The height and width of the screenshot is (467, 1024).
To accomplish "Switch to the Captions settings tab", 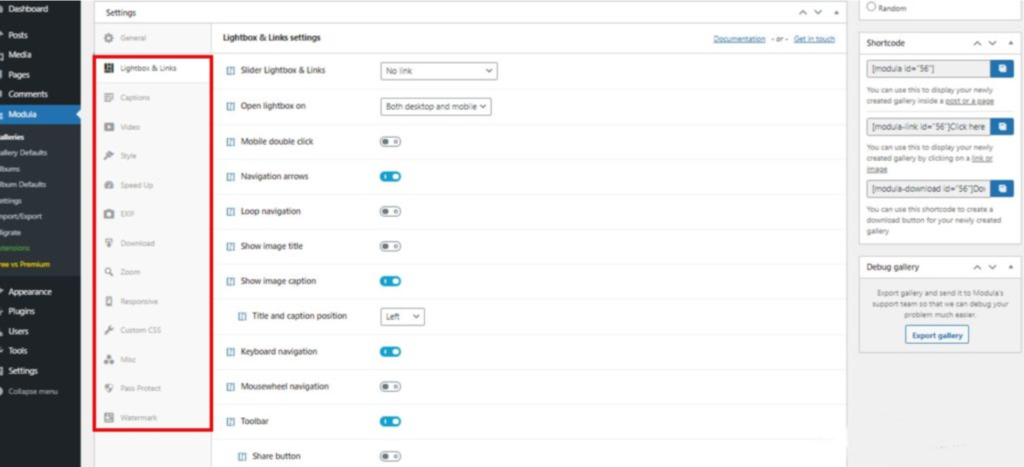I will 134,98.
